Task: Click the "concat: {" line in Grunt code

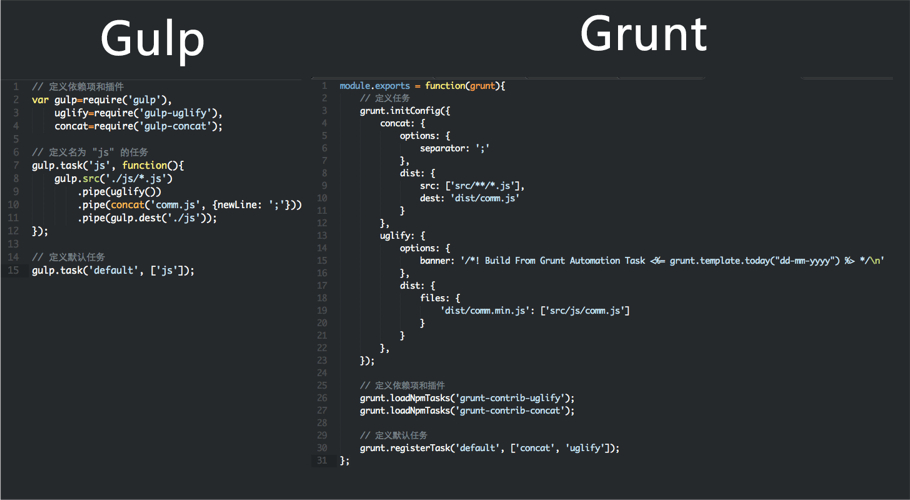Action: (x=403, y=123)
